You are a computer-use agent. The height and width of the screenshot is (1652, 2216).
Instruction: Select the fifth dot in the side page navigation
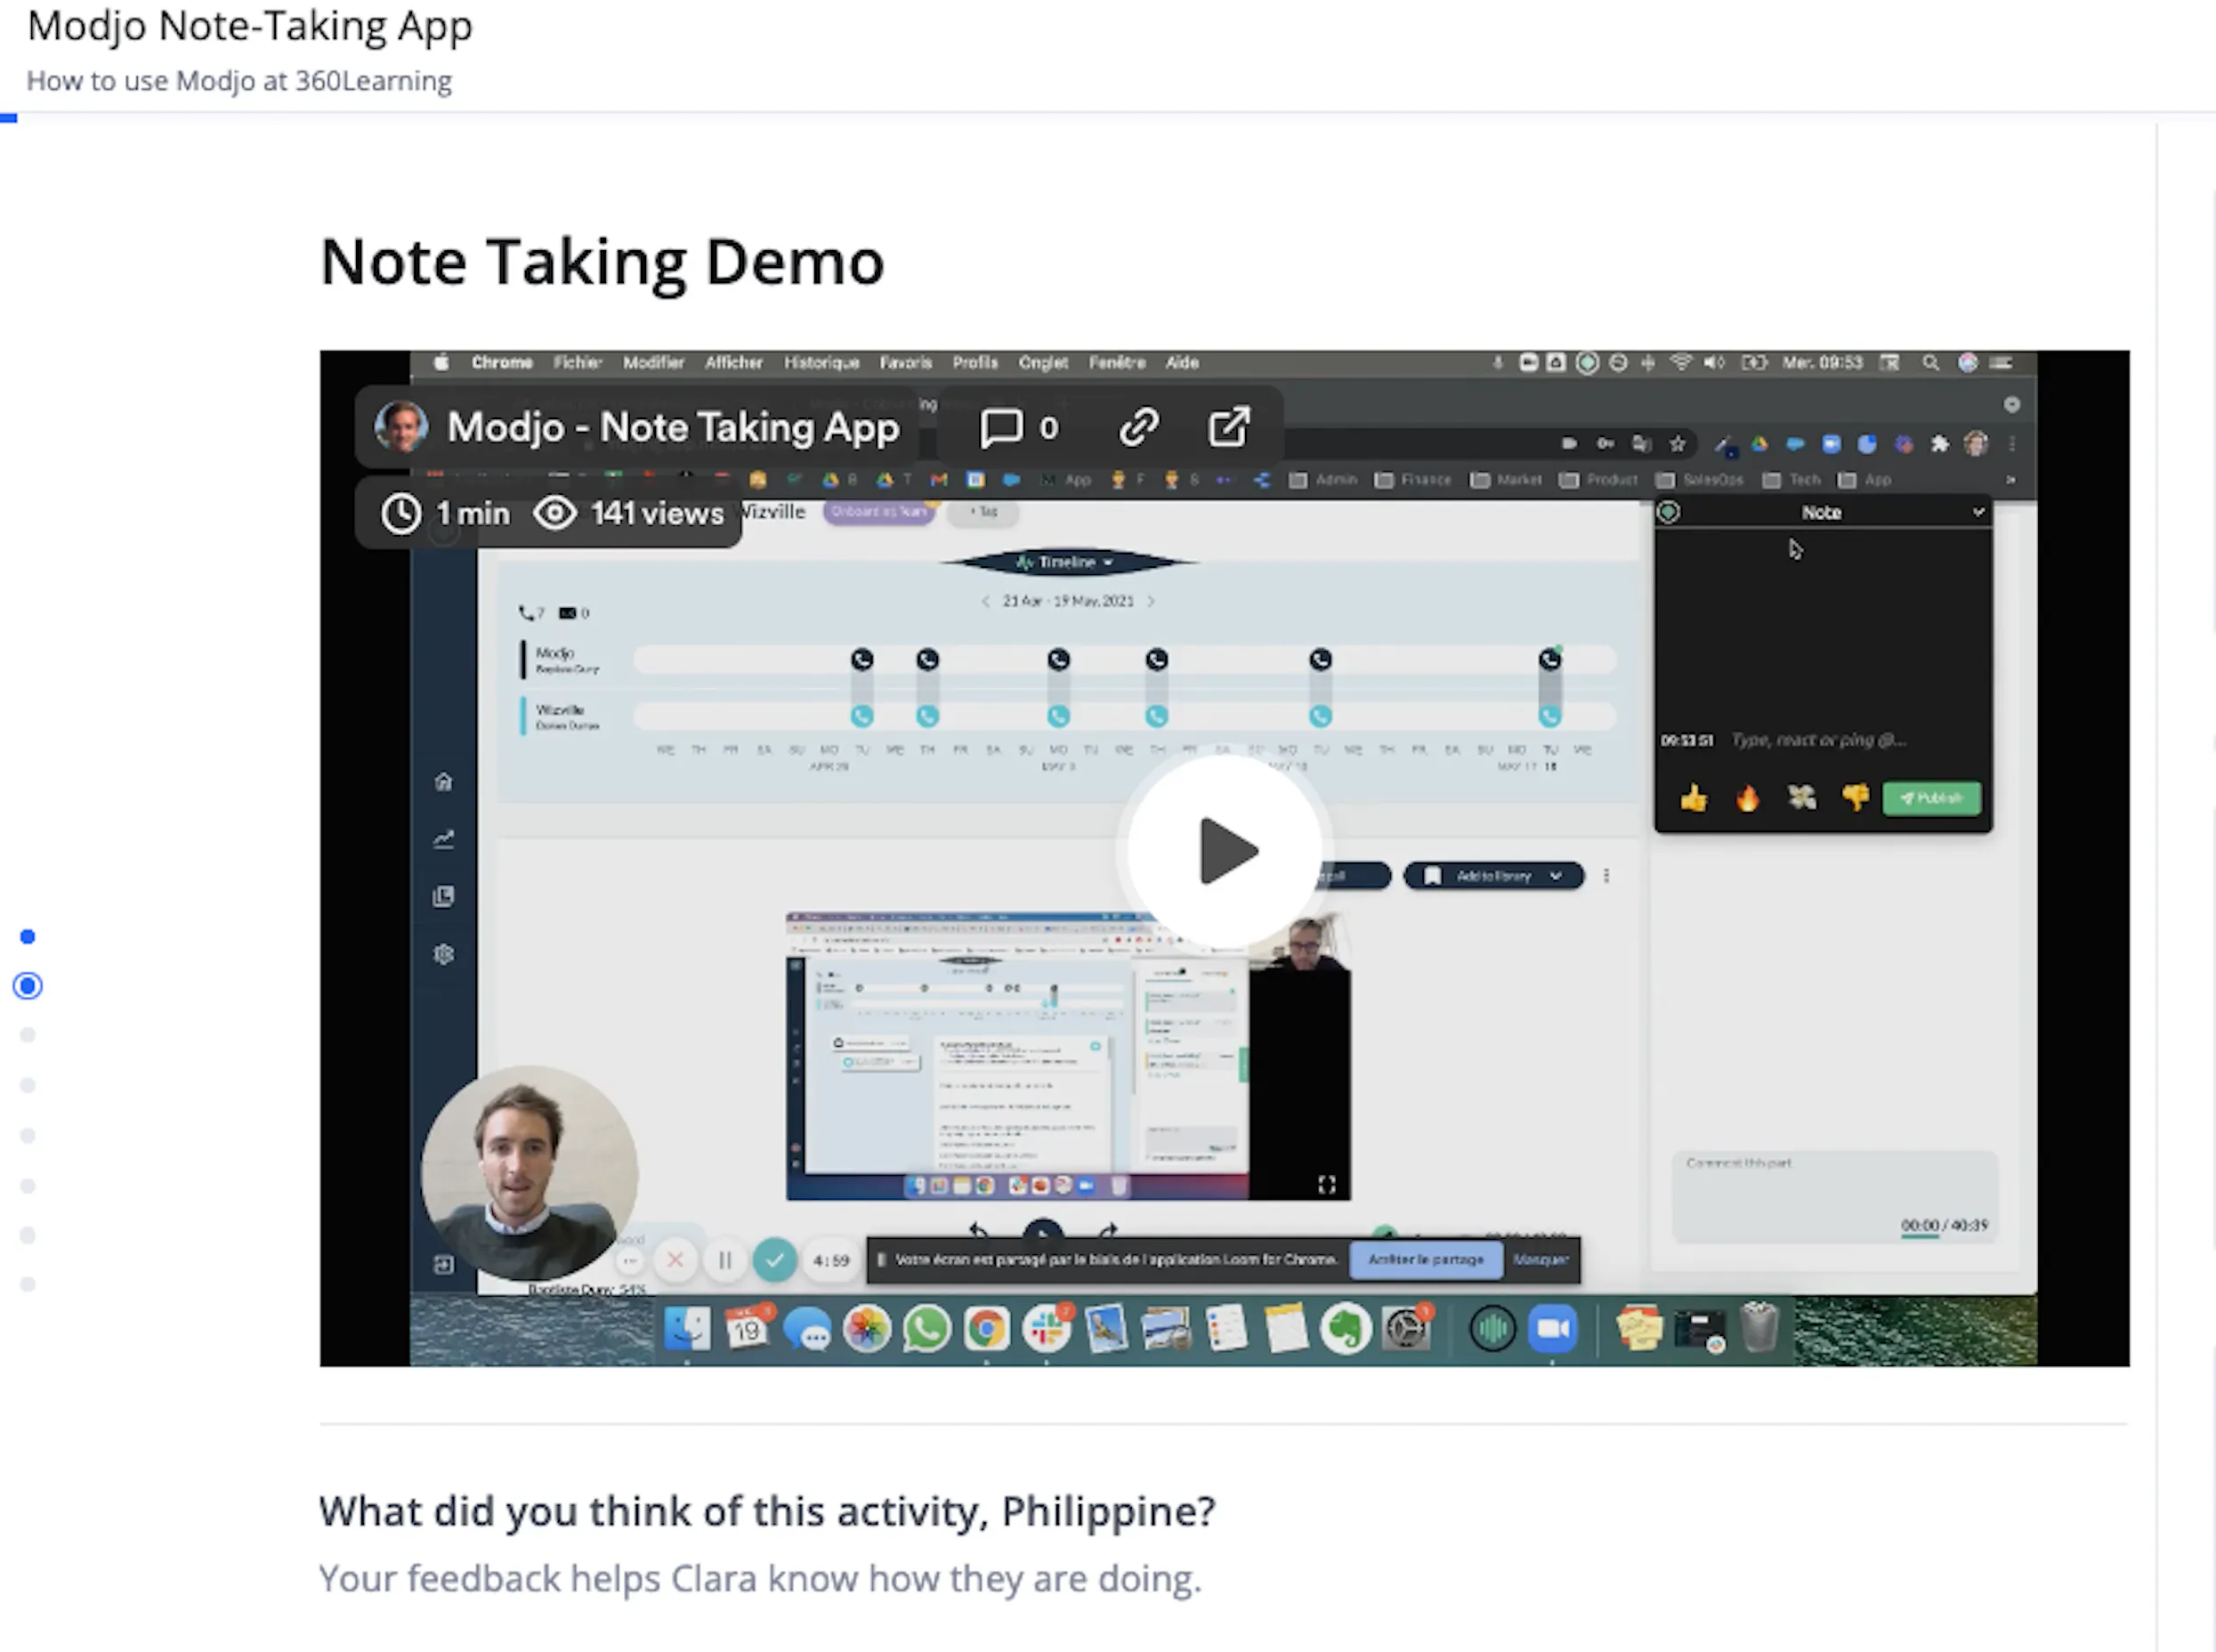[28, 1135]
